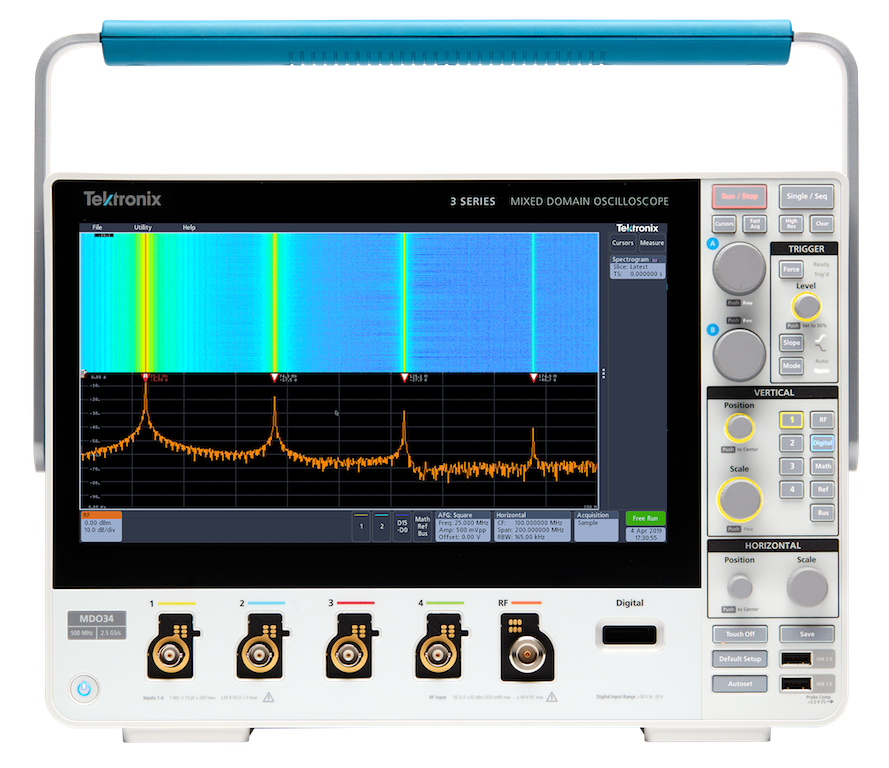889x768 pixels.
Task: Click the channel 1 BNC input connector
Action: click(169, 654)
